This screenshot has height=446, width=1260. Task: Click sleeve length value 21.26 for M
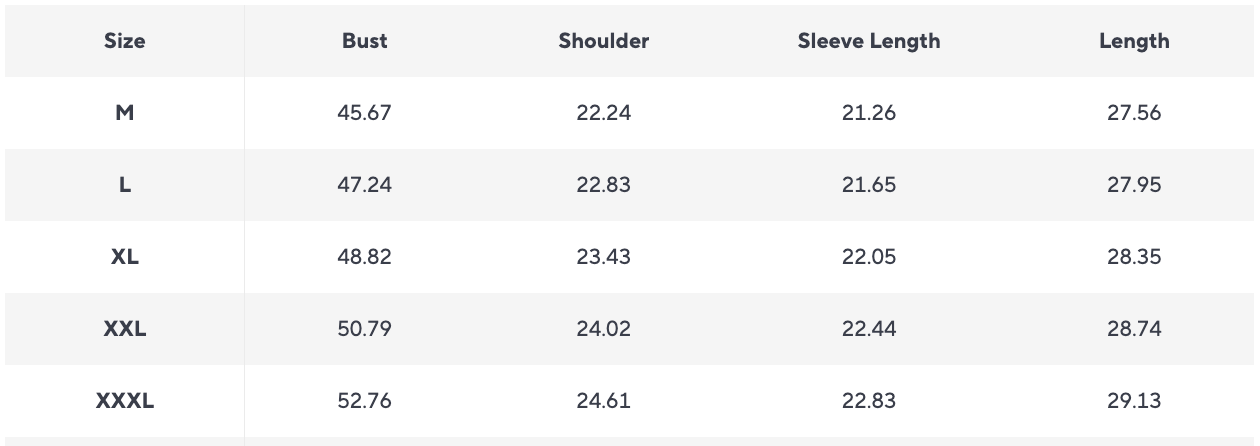click(x=869, y=113)
